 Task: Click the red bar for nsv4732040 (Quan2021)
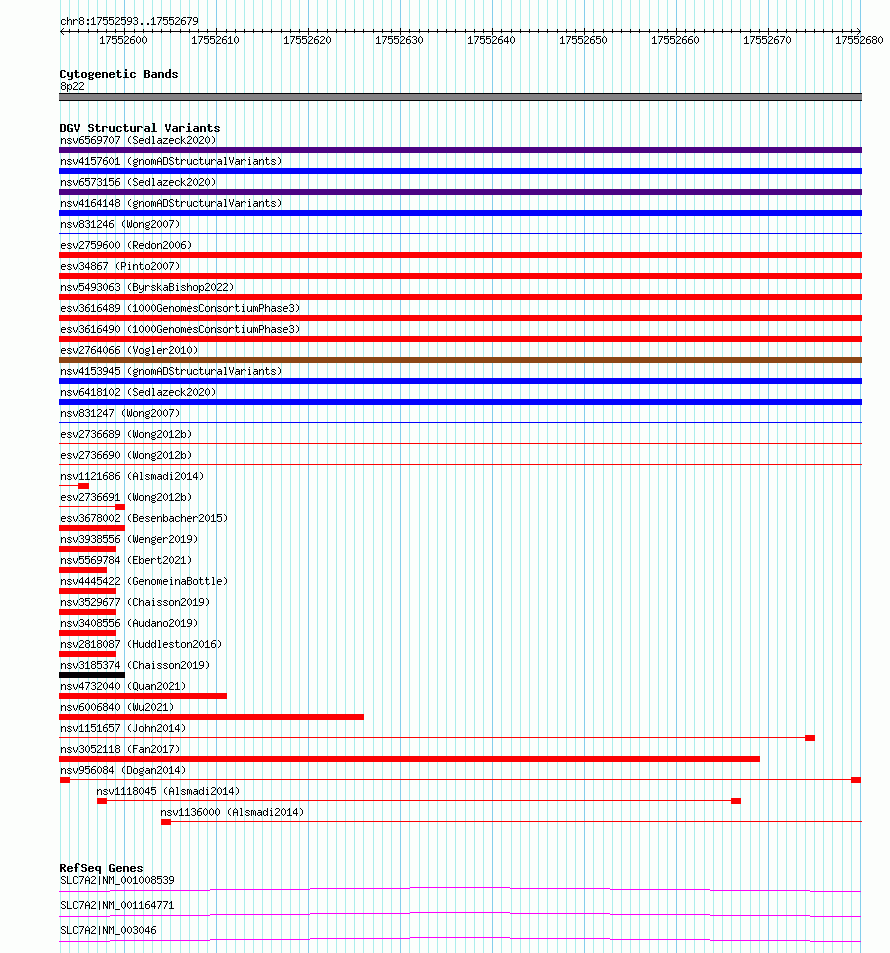tap(143, 696)
